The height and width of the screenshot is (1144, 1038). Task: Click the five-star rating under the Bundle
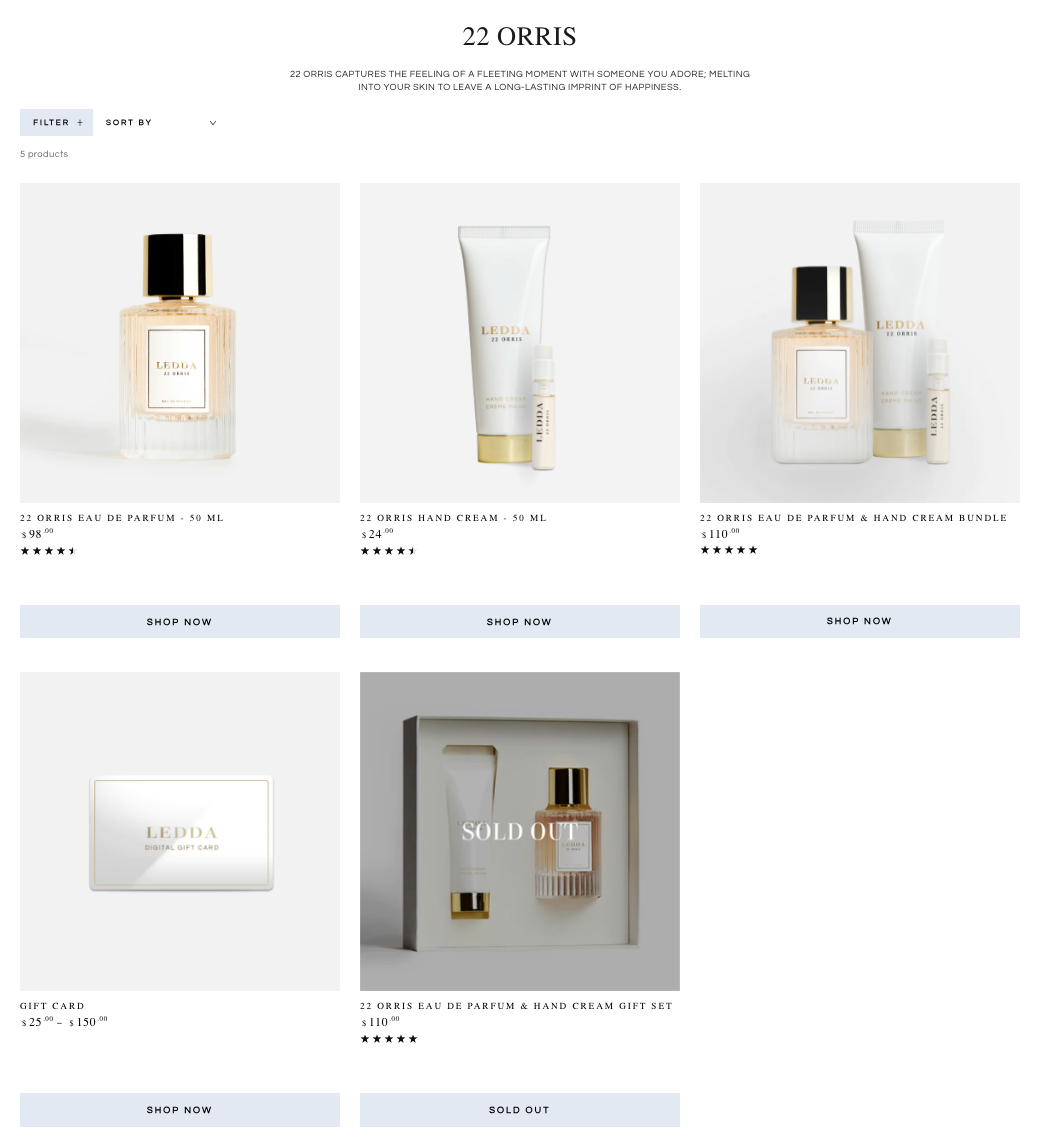[729, 550]
